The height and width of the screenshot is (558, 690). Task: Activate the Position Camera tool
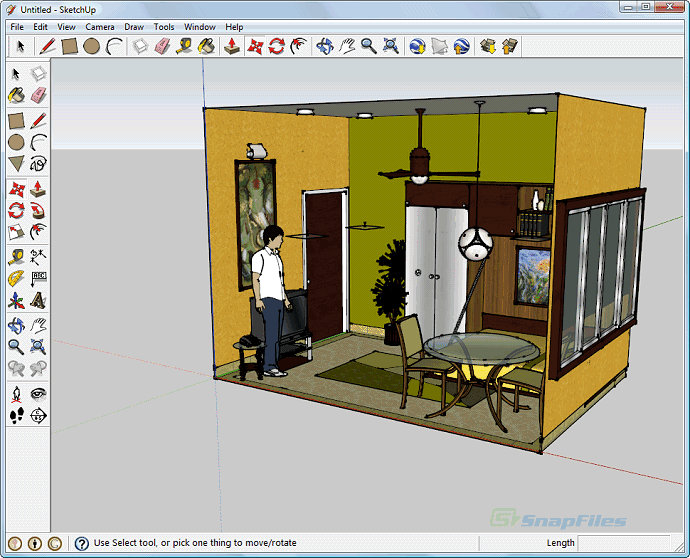click(16, 394)
